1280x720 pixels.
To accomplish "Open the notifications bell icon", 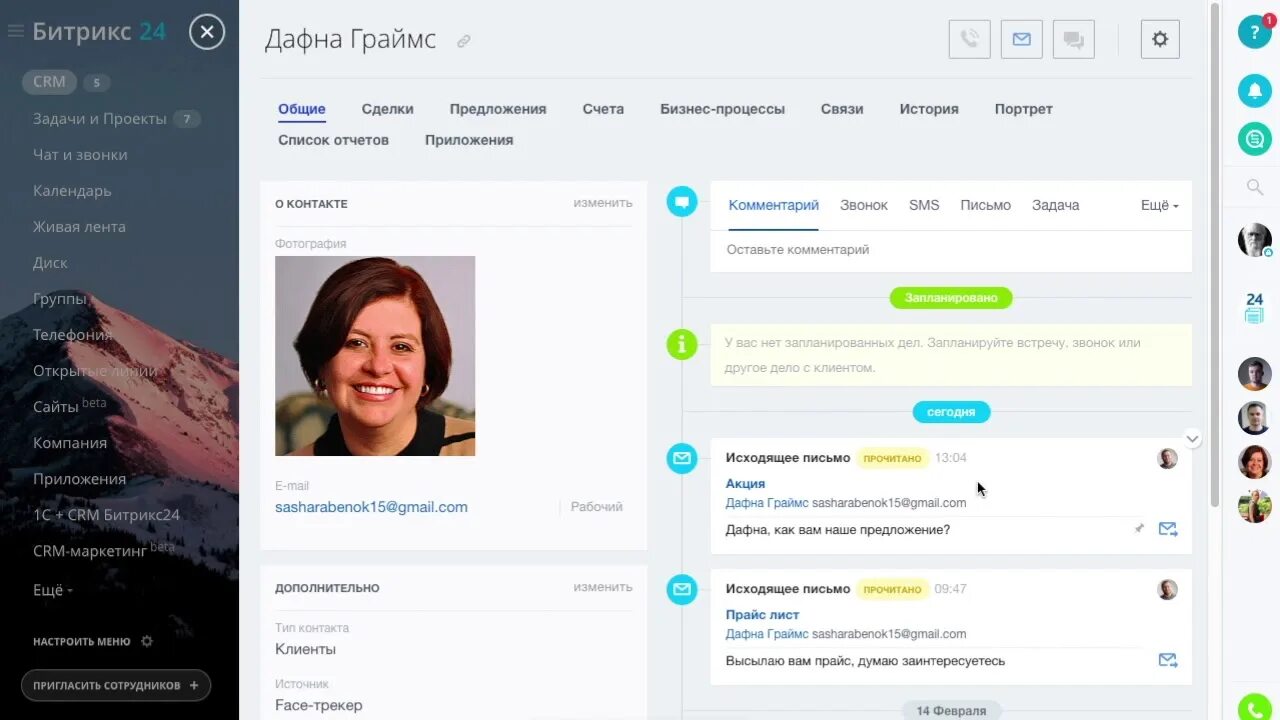I will pos(1254,90).
